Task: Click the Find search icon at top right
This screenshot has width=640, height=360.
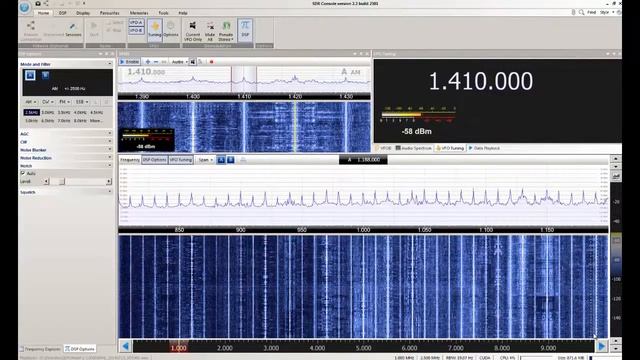Action: coord(581,13)
